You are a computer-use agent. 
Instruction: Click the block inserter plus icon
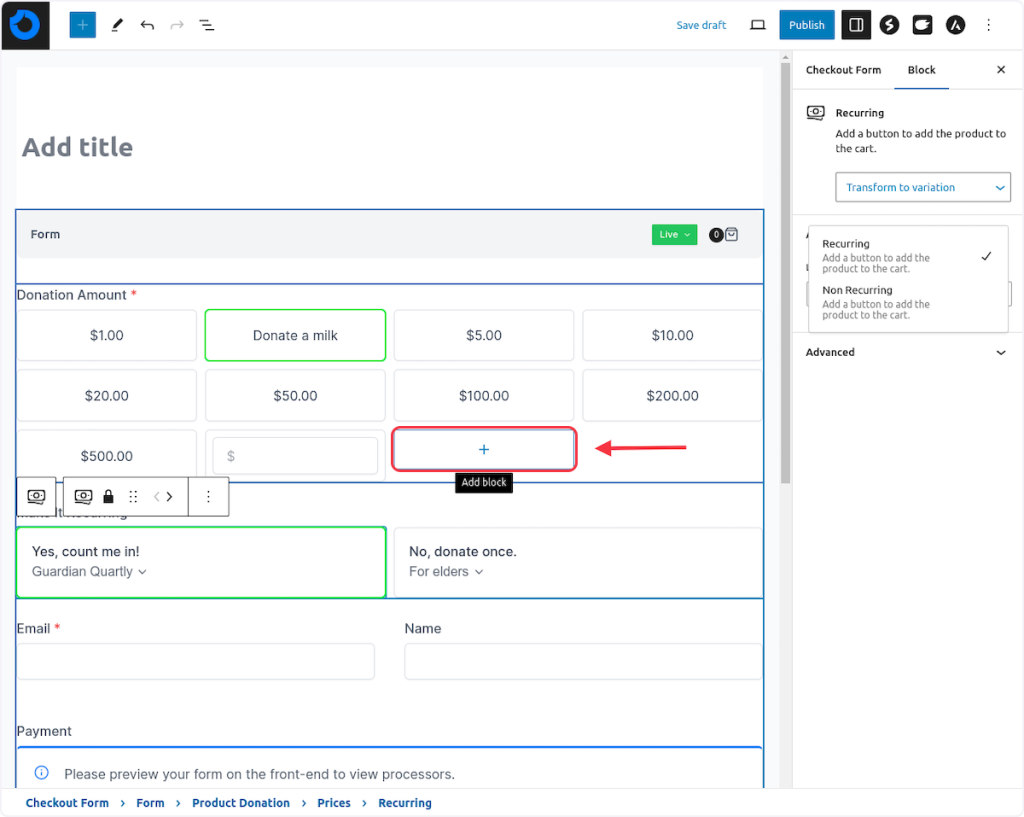(82, 25)
